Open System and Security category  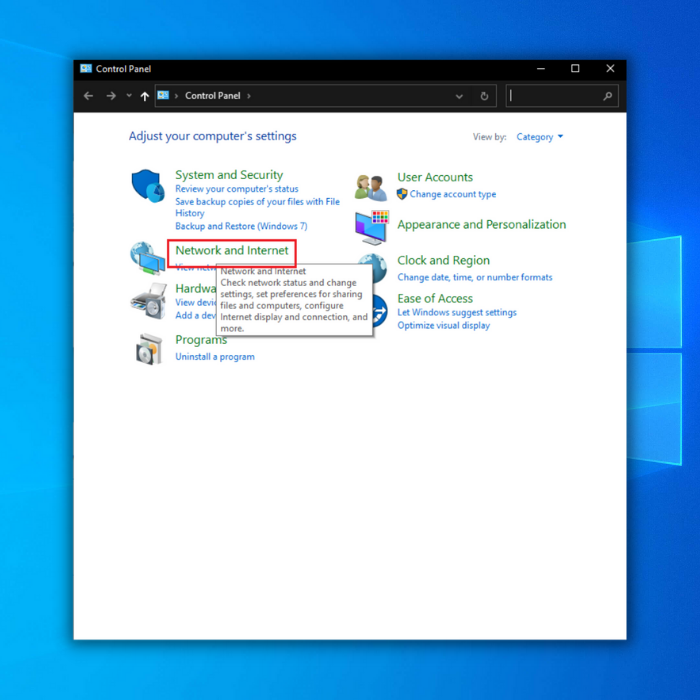click(229, 175)
